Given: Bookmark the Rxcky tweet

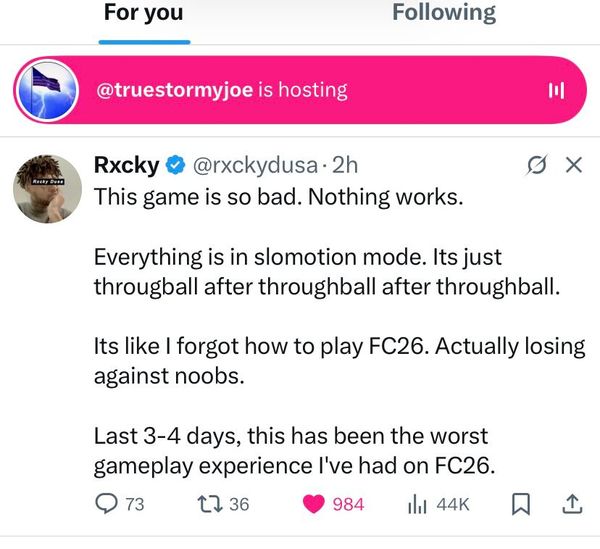Looking at the screenshot, I should tap(520, 504).
